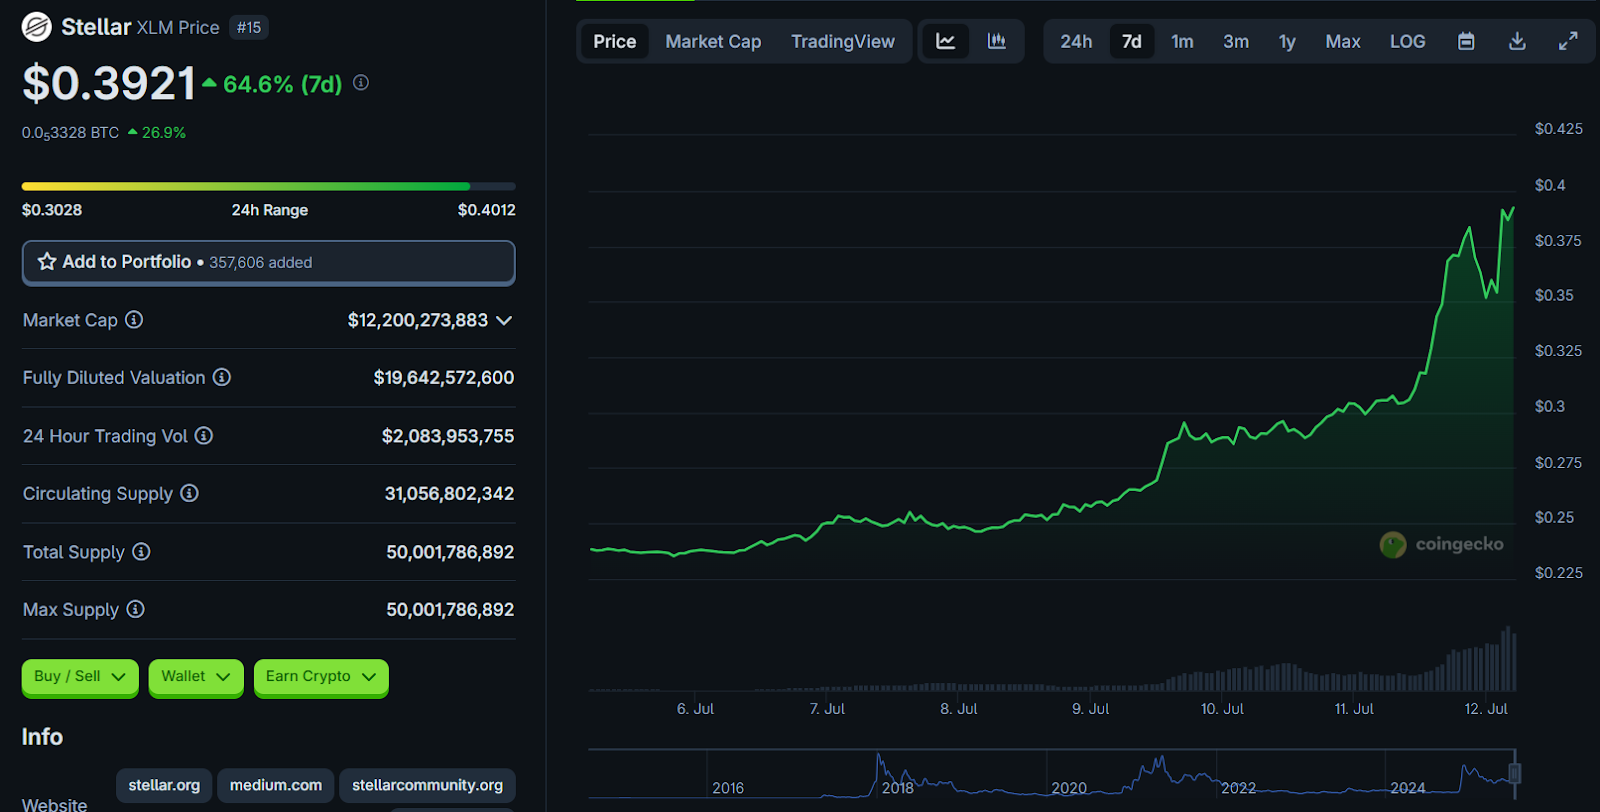Click the 12. Jul date axis label
1600x812 pixels.
[x=1486, y=708]
